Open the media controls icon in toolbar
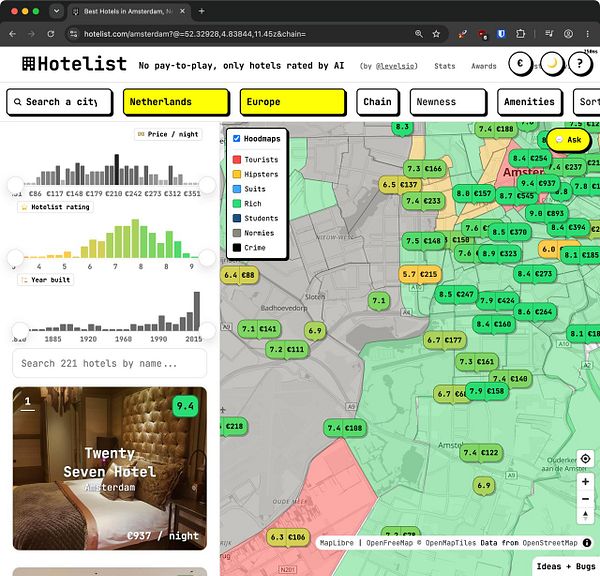Image resolution: width=600 pixels, height=576 pixels. pyautogui.click(x=549, y=34)
